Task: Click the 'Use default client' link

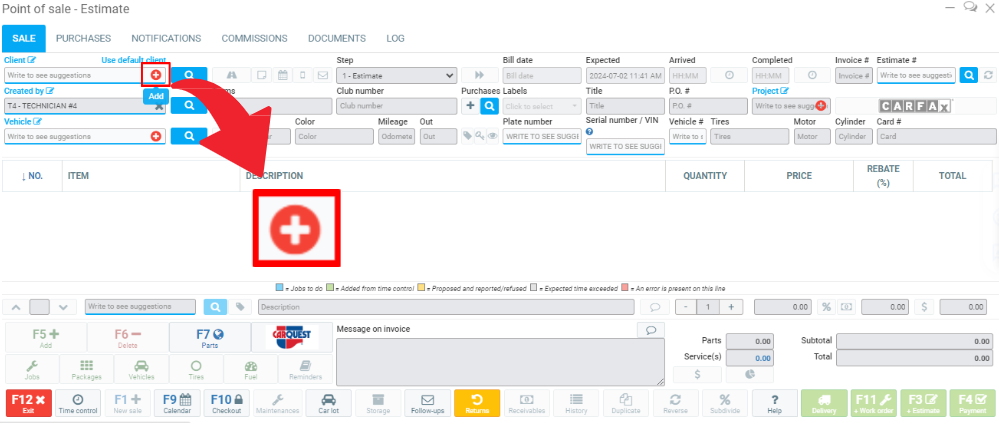Action: click(134, 60)
